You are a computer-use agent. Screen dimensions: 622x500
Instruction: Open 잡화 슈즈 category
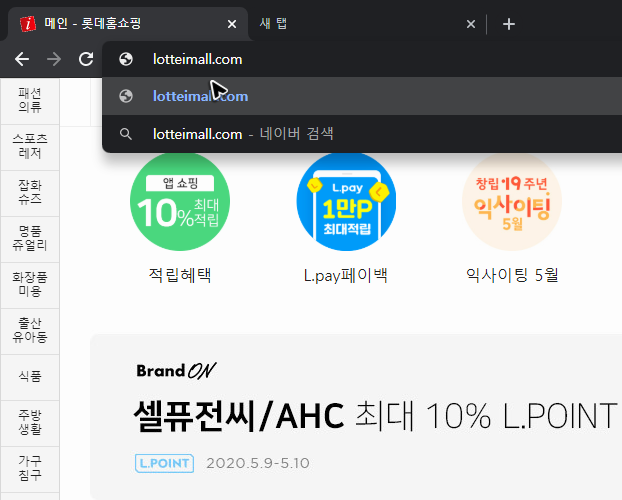pyautogui.click(x=30, y=192)
